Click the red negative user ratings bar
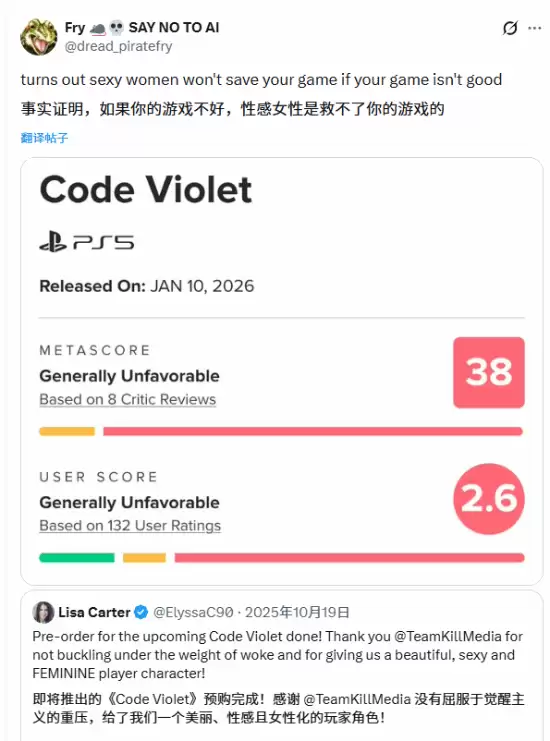The height and width of the screenshot is (741, 550). pyautogui.click(x=349, y=558)
